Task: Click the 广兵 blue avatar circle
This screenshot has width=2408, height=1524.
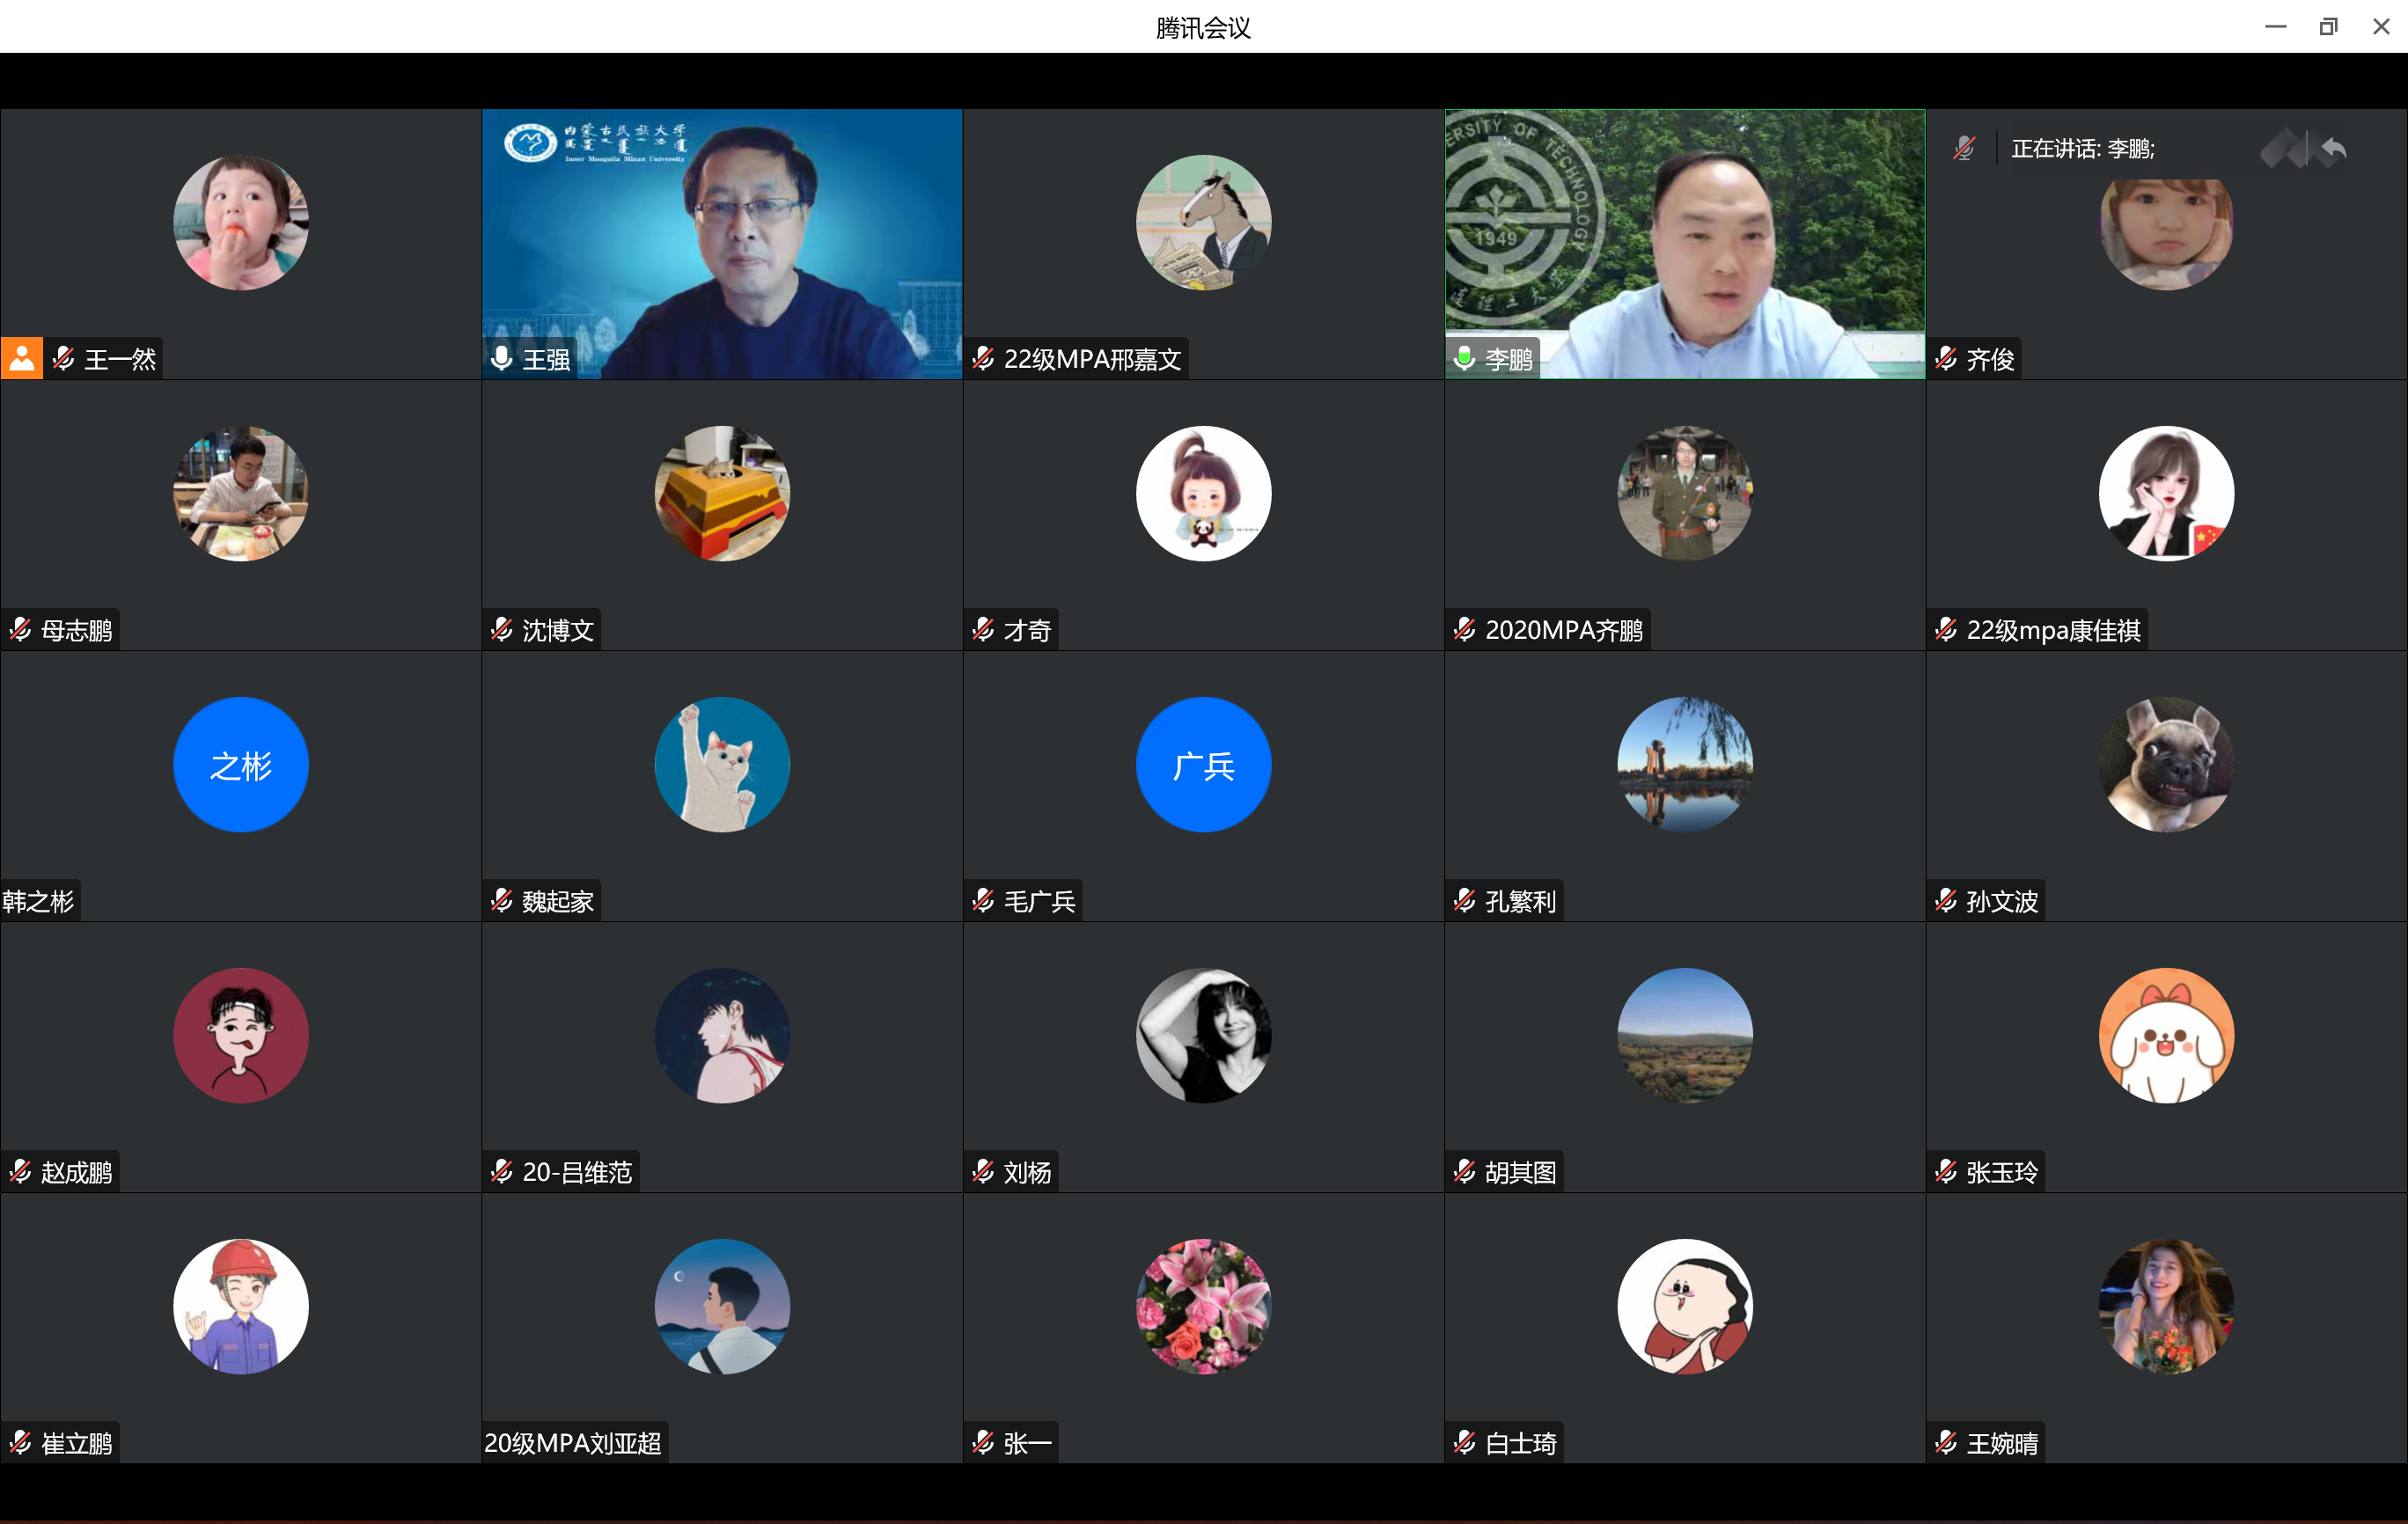Action: click(1203, 765)
